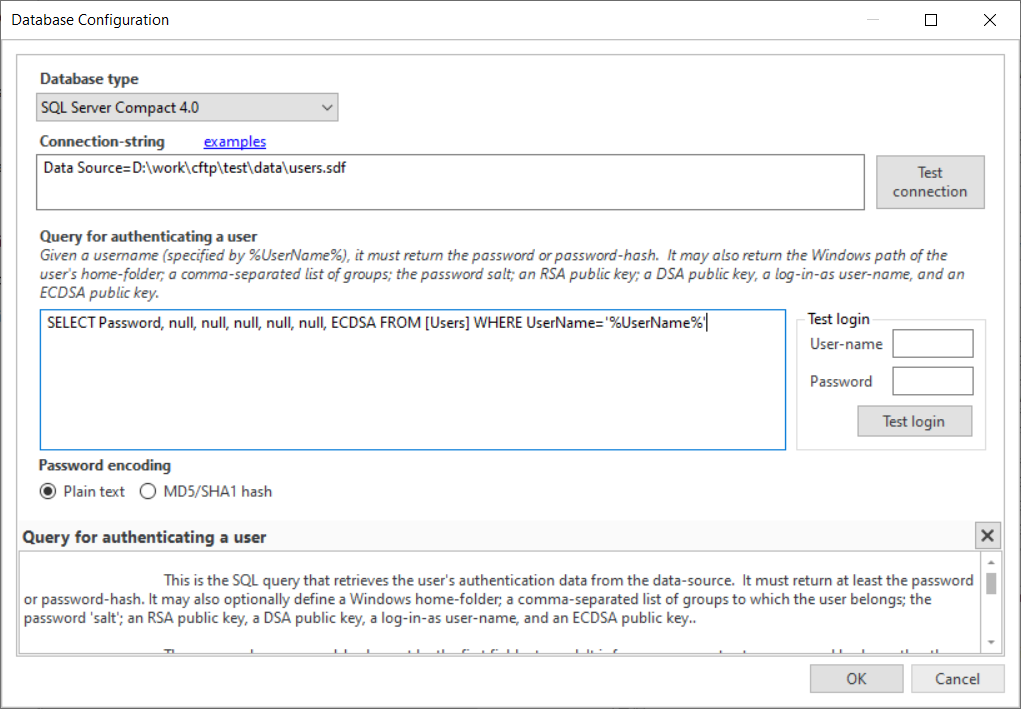Select the Plain text password encoding
This screenshot has width=1021, height=709.
click(x=48, y=491)
